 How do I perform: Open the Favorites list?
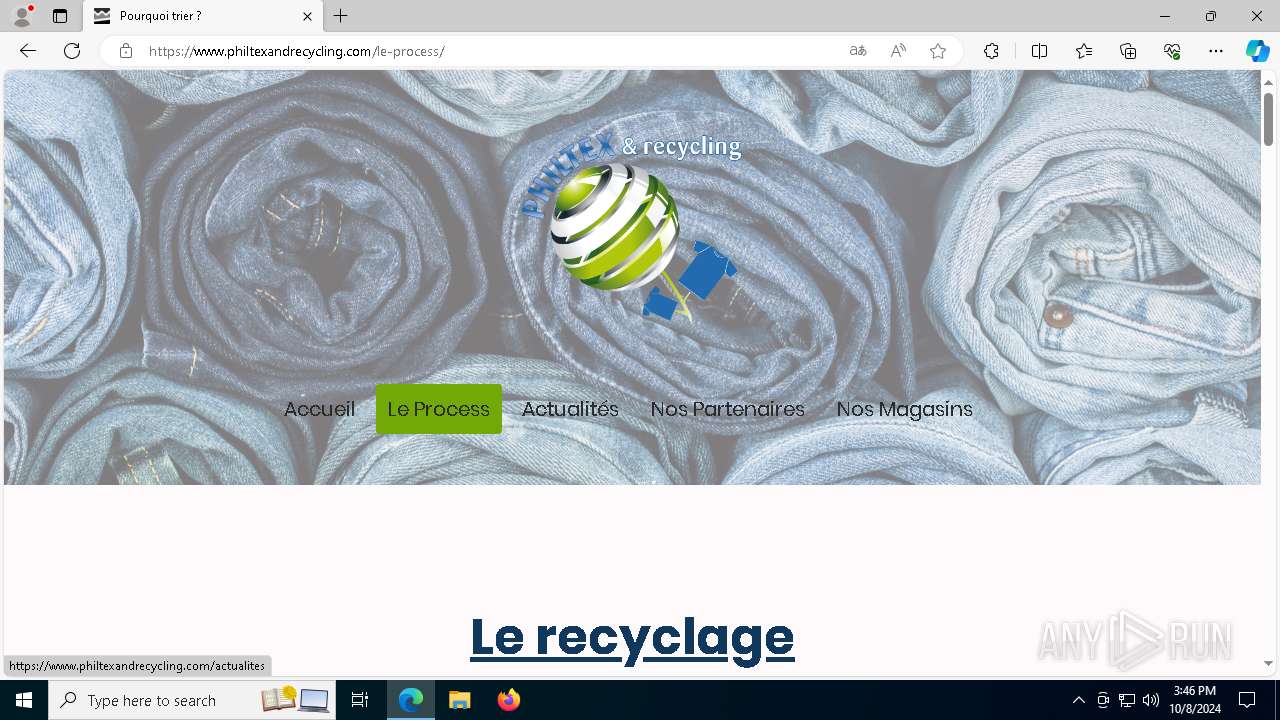coord(1084,51)
